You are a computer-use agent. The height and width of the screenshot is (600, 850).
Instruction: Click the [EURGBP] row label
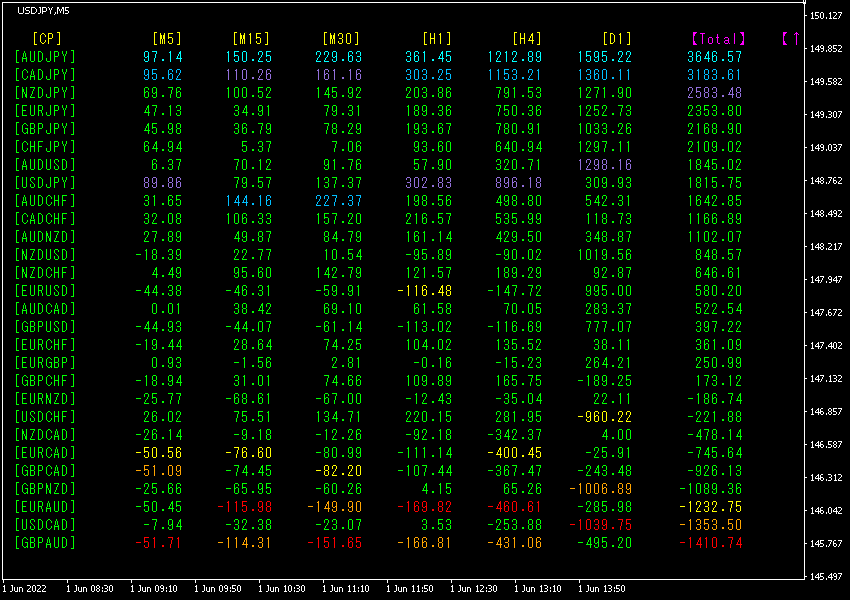pyautogui.click(x=45, y=363)
